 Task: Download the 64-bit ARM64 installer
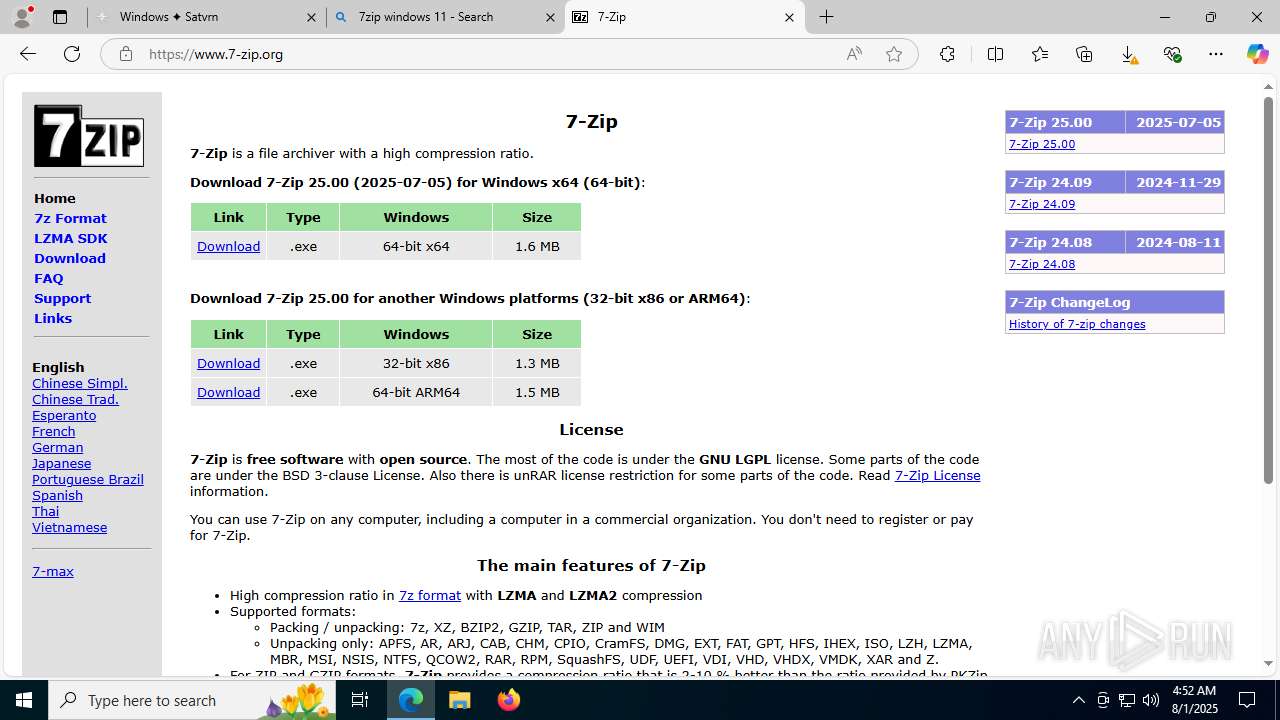(228, 392)
